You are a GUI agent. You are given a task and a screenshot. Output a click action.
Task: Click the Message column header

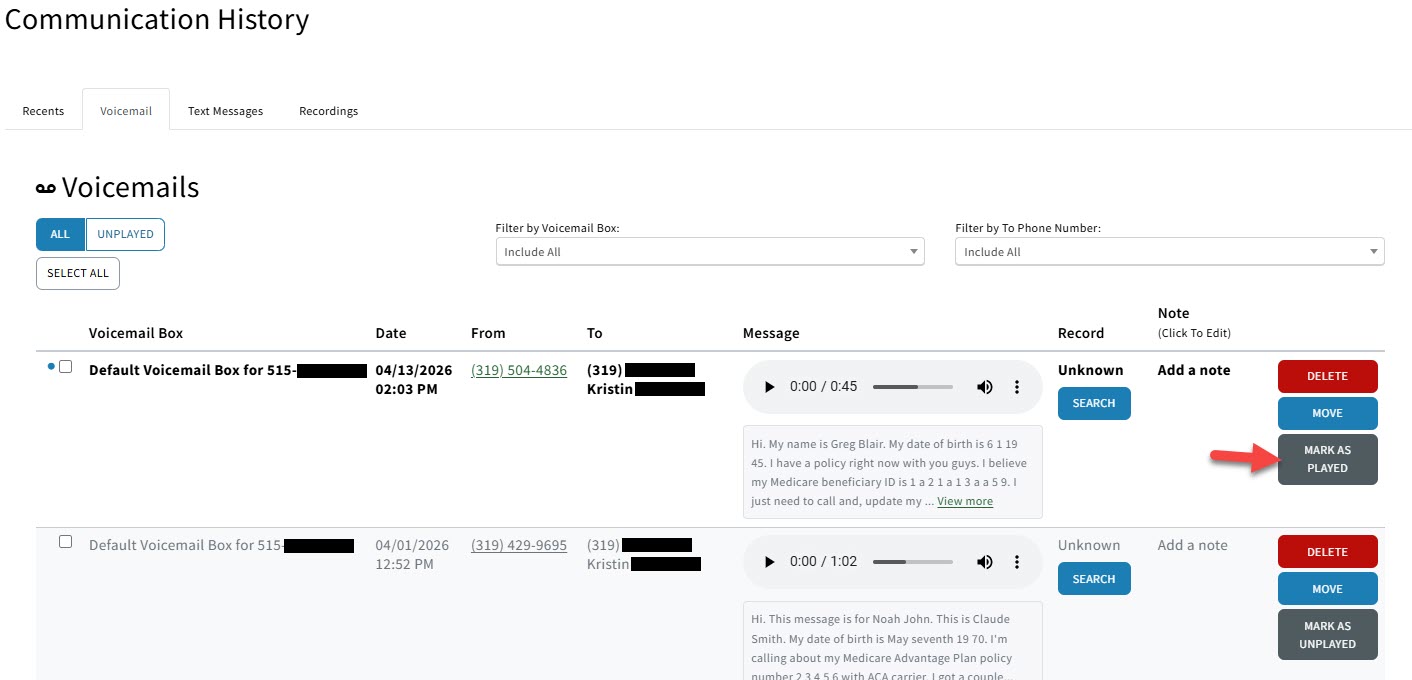coord(771,333)
